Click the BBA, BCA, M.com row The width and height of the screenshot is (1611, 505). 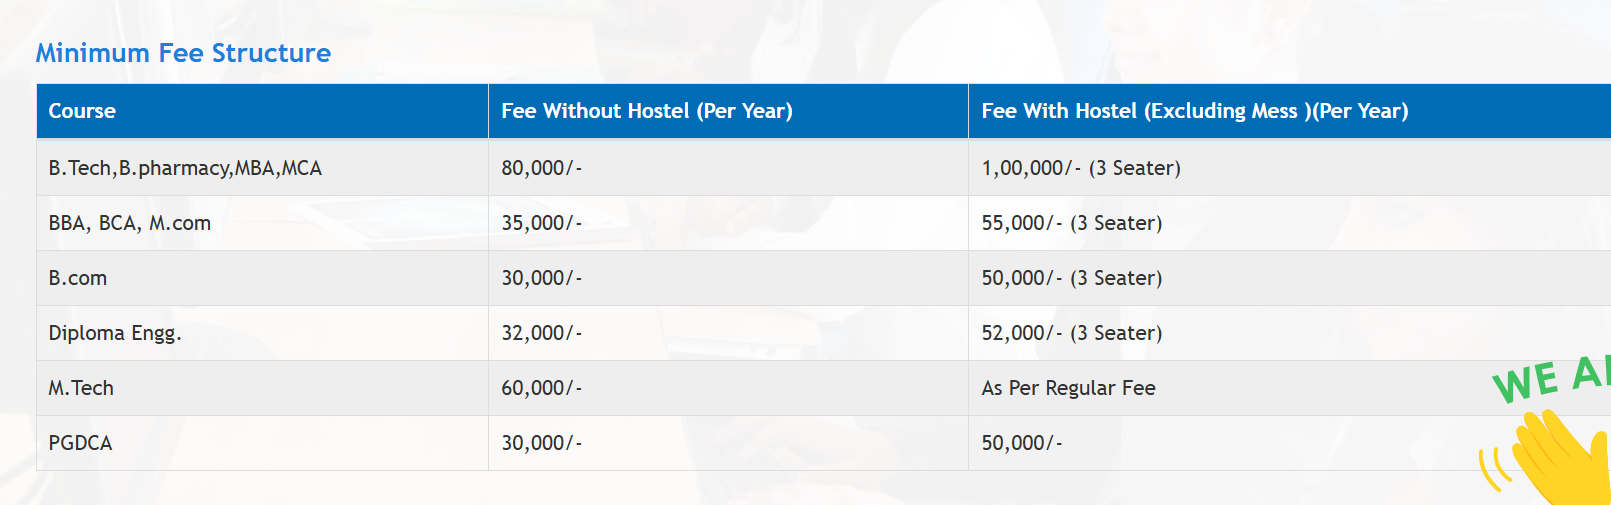click(130, 223)
